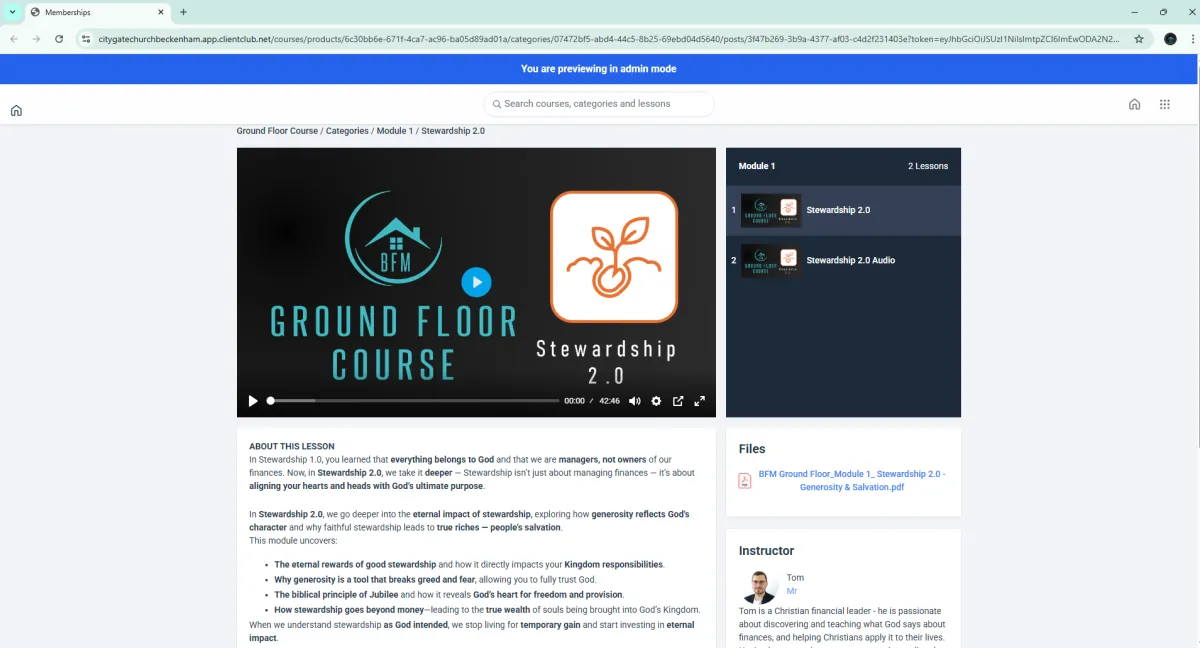The height and width of the screenshot is (648, 1200).
Task: Open the apps grid menu icon
Action: (1164, 104)
